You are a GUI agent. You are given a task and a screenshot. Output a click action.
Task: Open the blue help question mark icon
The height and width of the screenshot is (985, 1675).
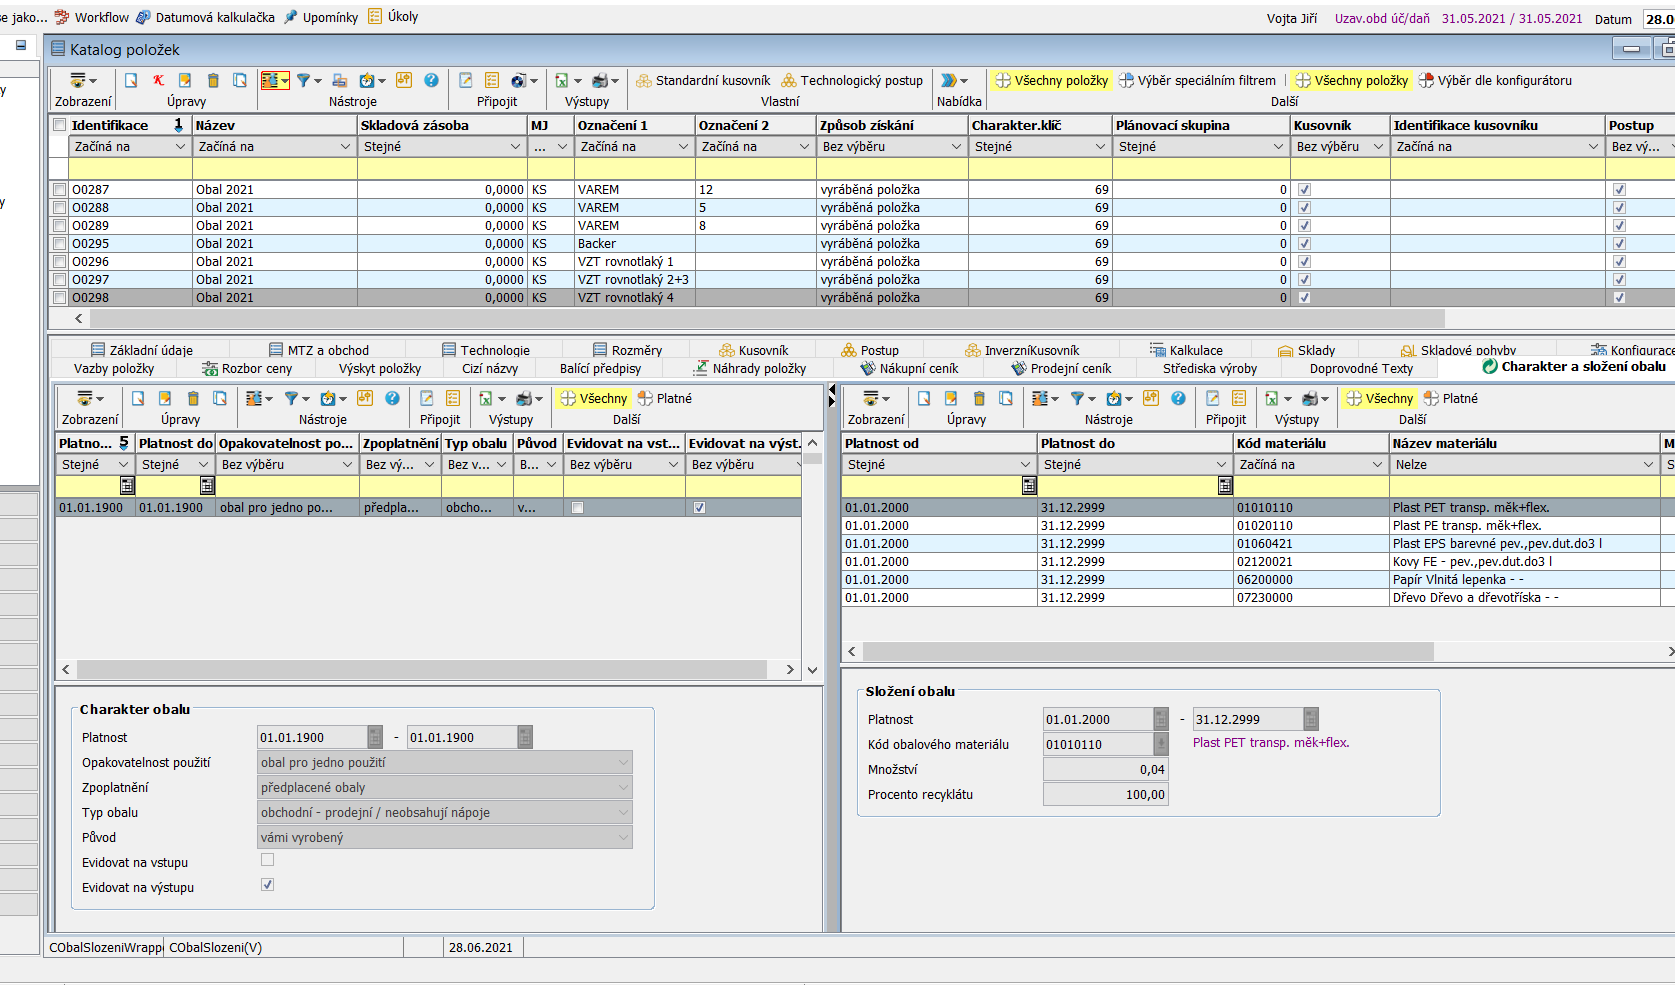pyautogui.click(x=431, y=81)
